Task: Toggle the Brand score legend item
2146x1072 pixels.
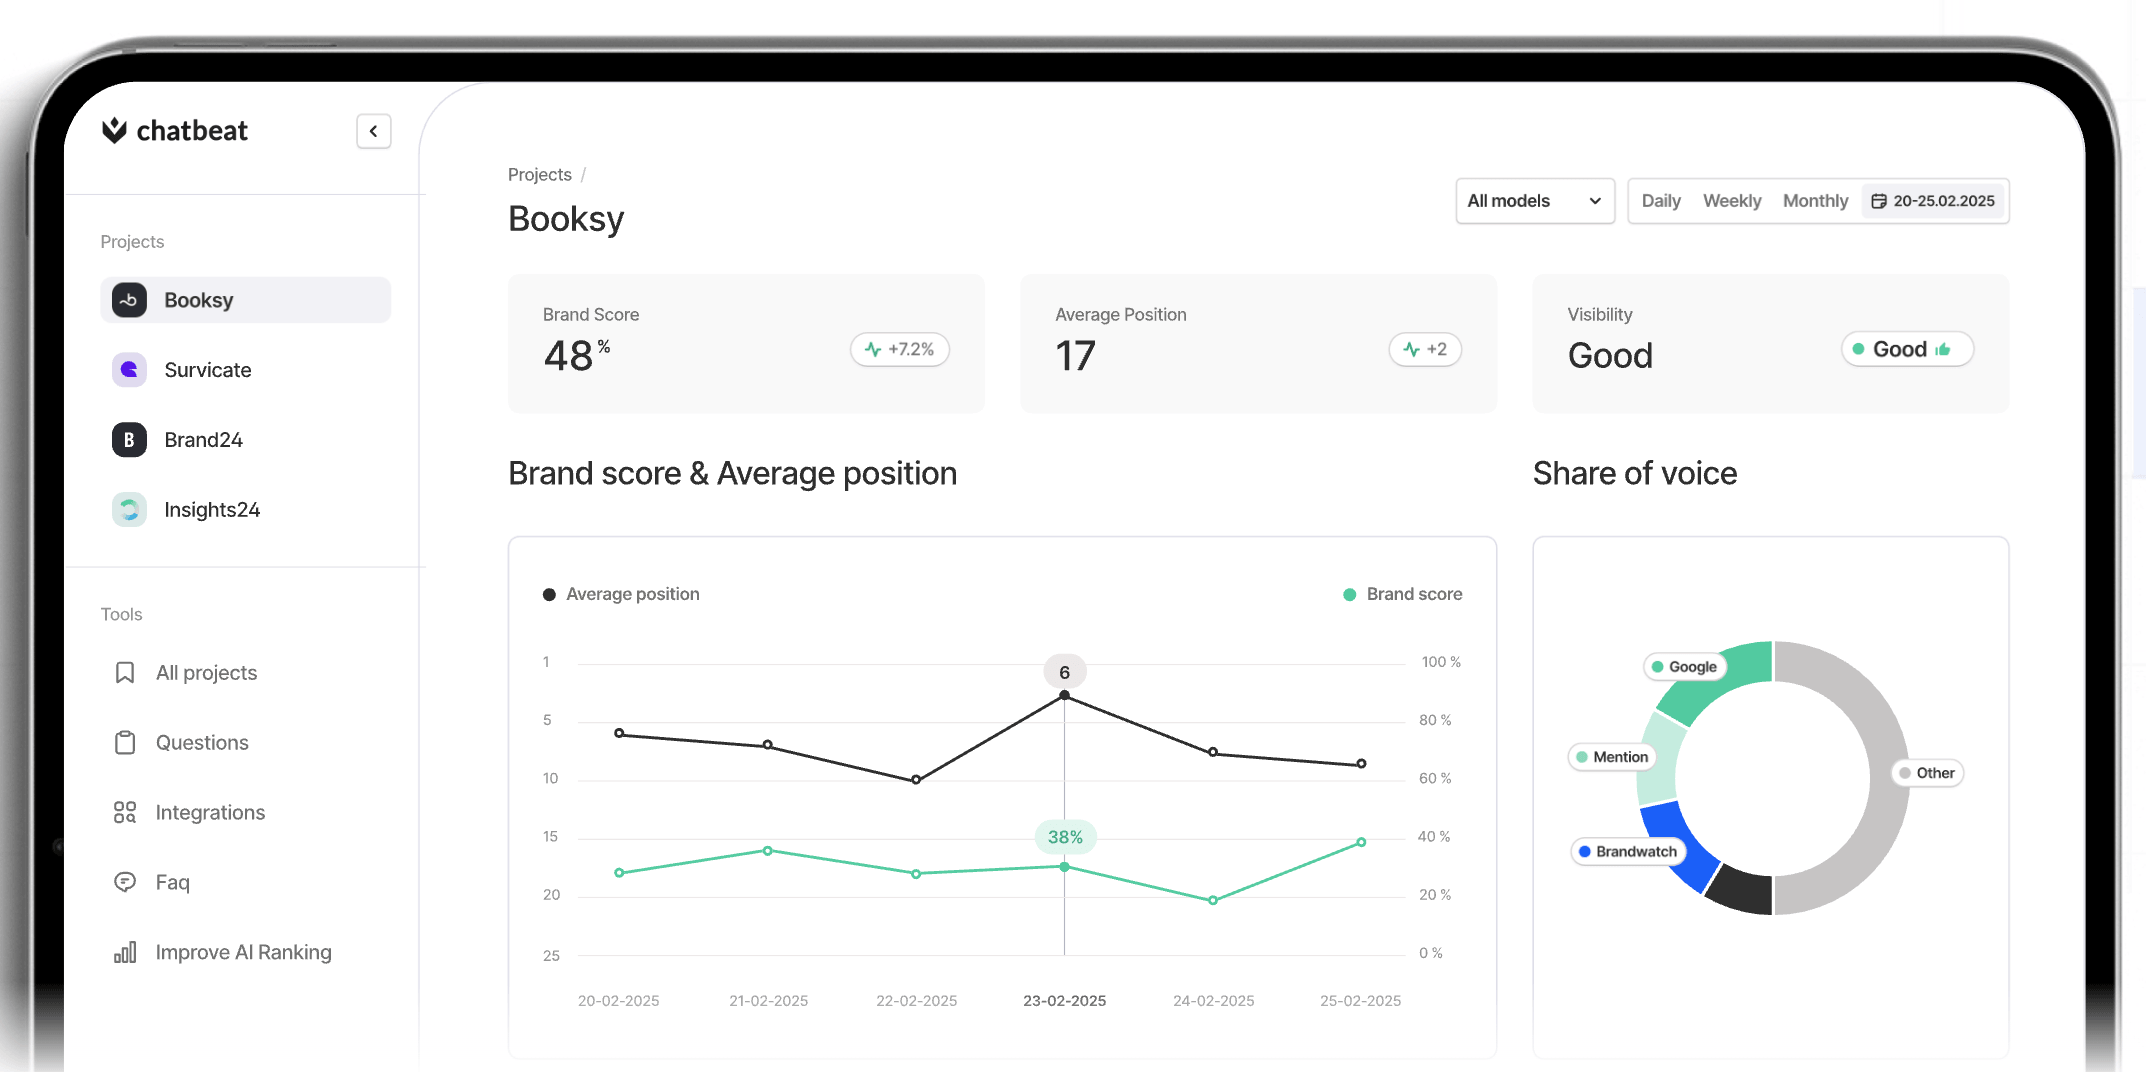Action: [1402, 594]
